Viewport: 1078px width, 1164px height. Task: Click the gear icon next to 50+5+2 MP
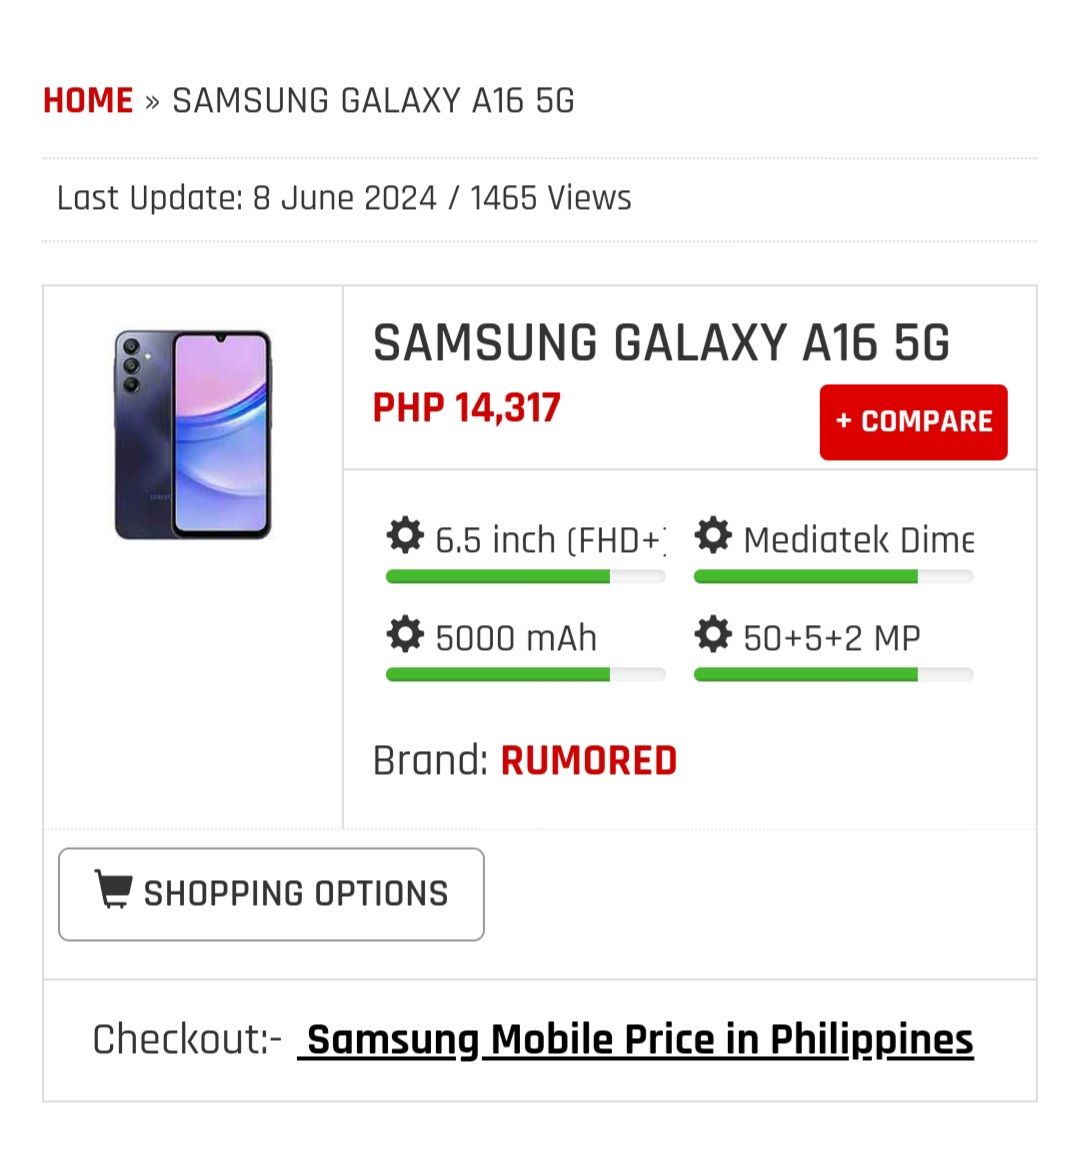713,634
